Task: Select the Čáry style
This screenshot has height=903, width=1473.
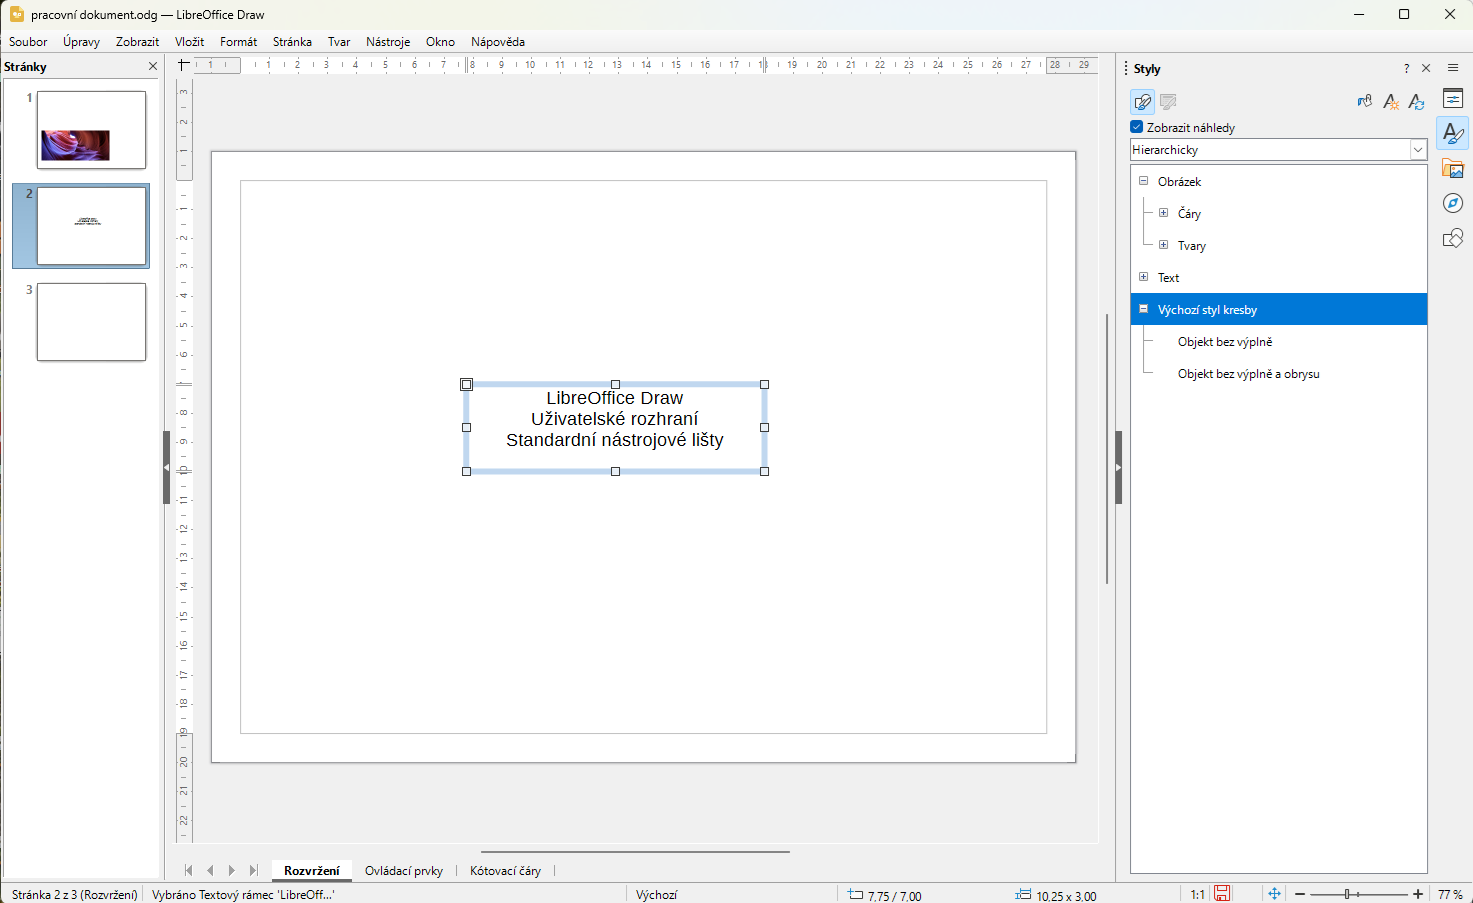Action: (x=1189, y=214)
